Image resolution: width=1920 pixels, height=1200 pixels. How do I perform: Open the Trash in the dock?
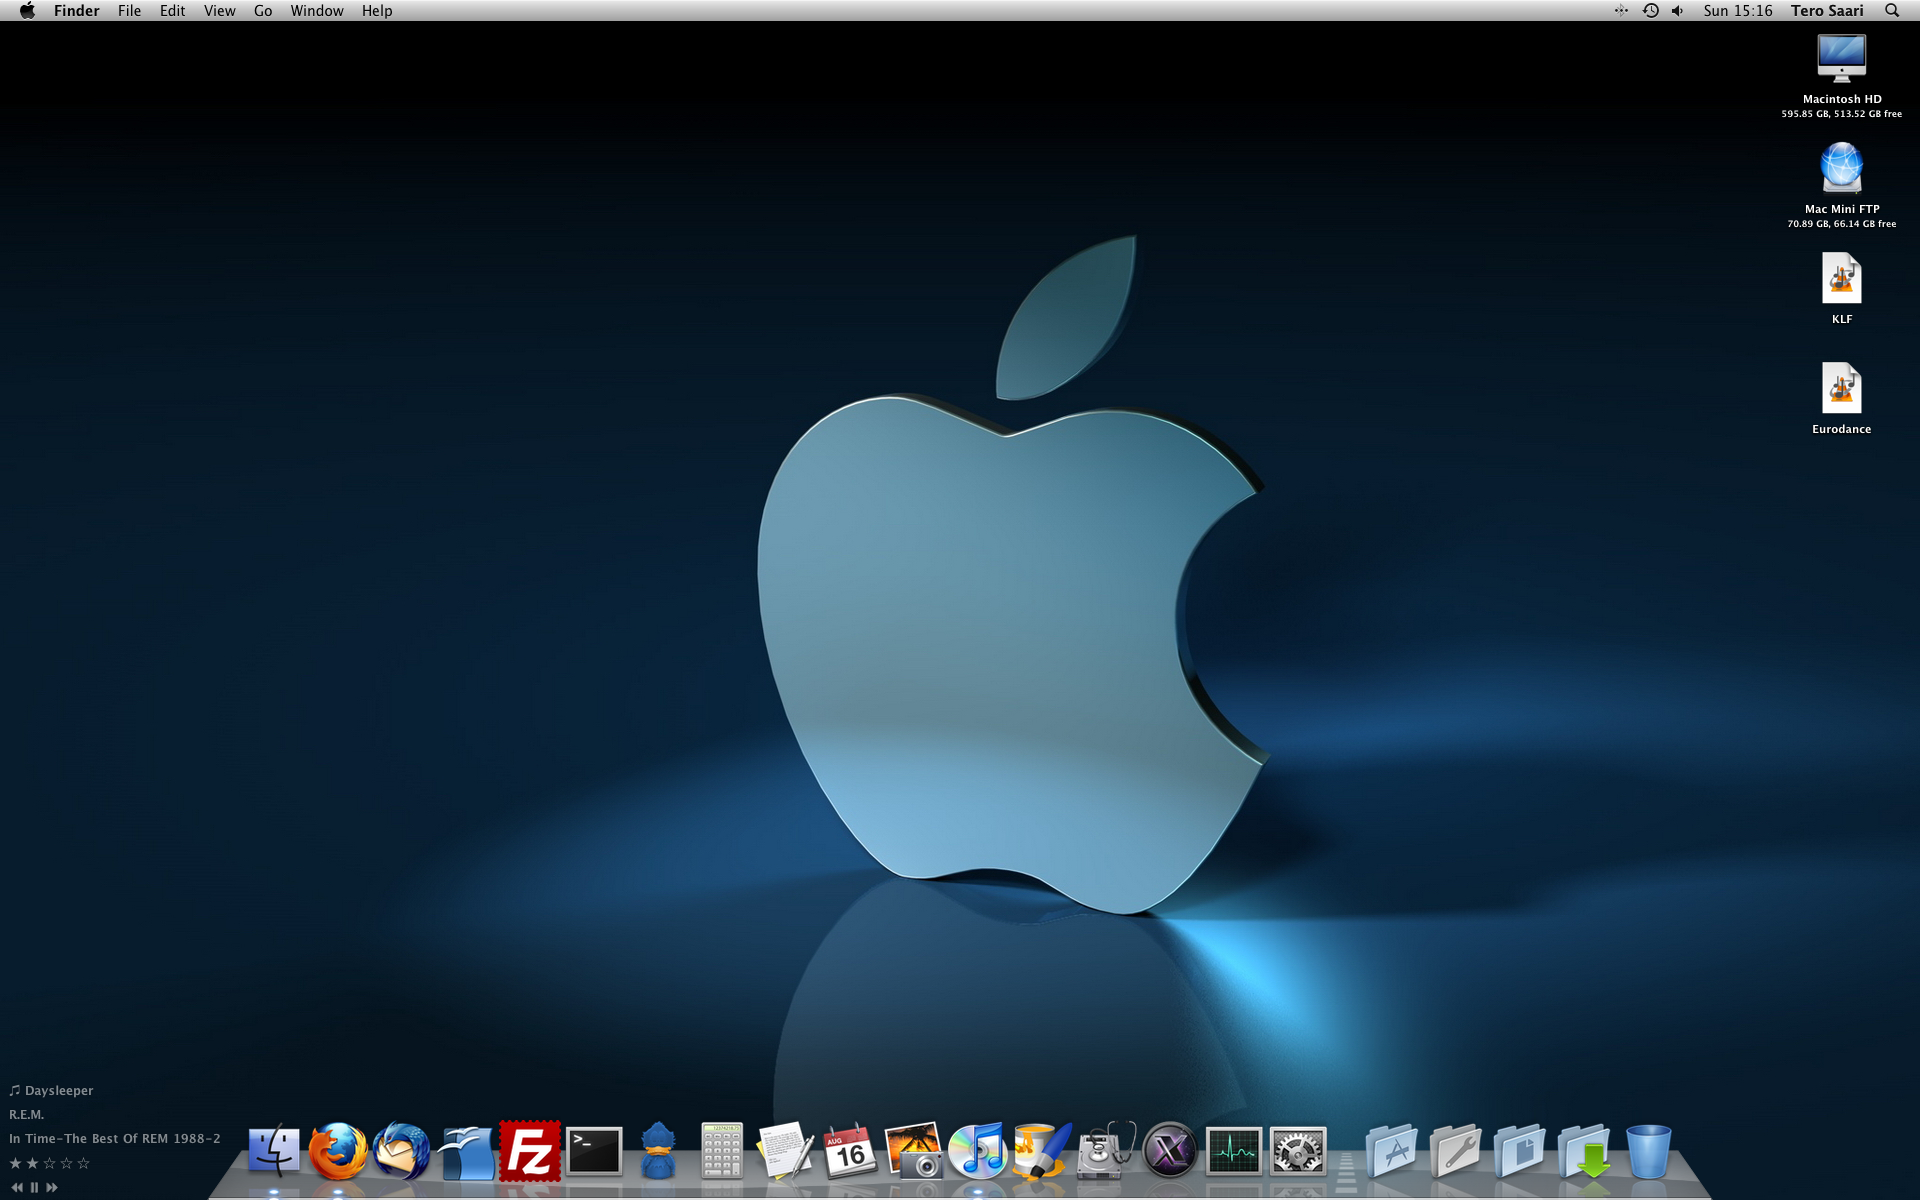coord(1648,1150)
